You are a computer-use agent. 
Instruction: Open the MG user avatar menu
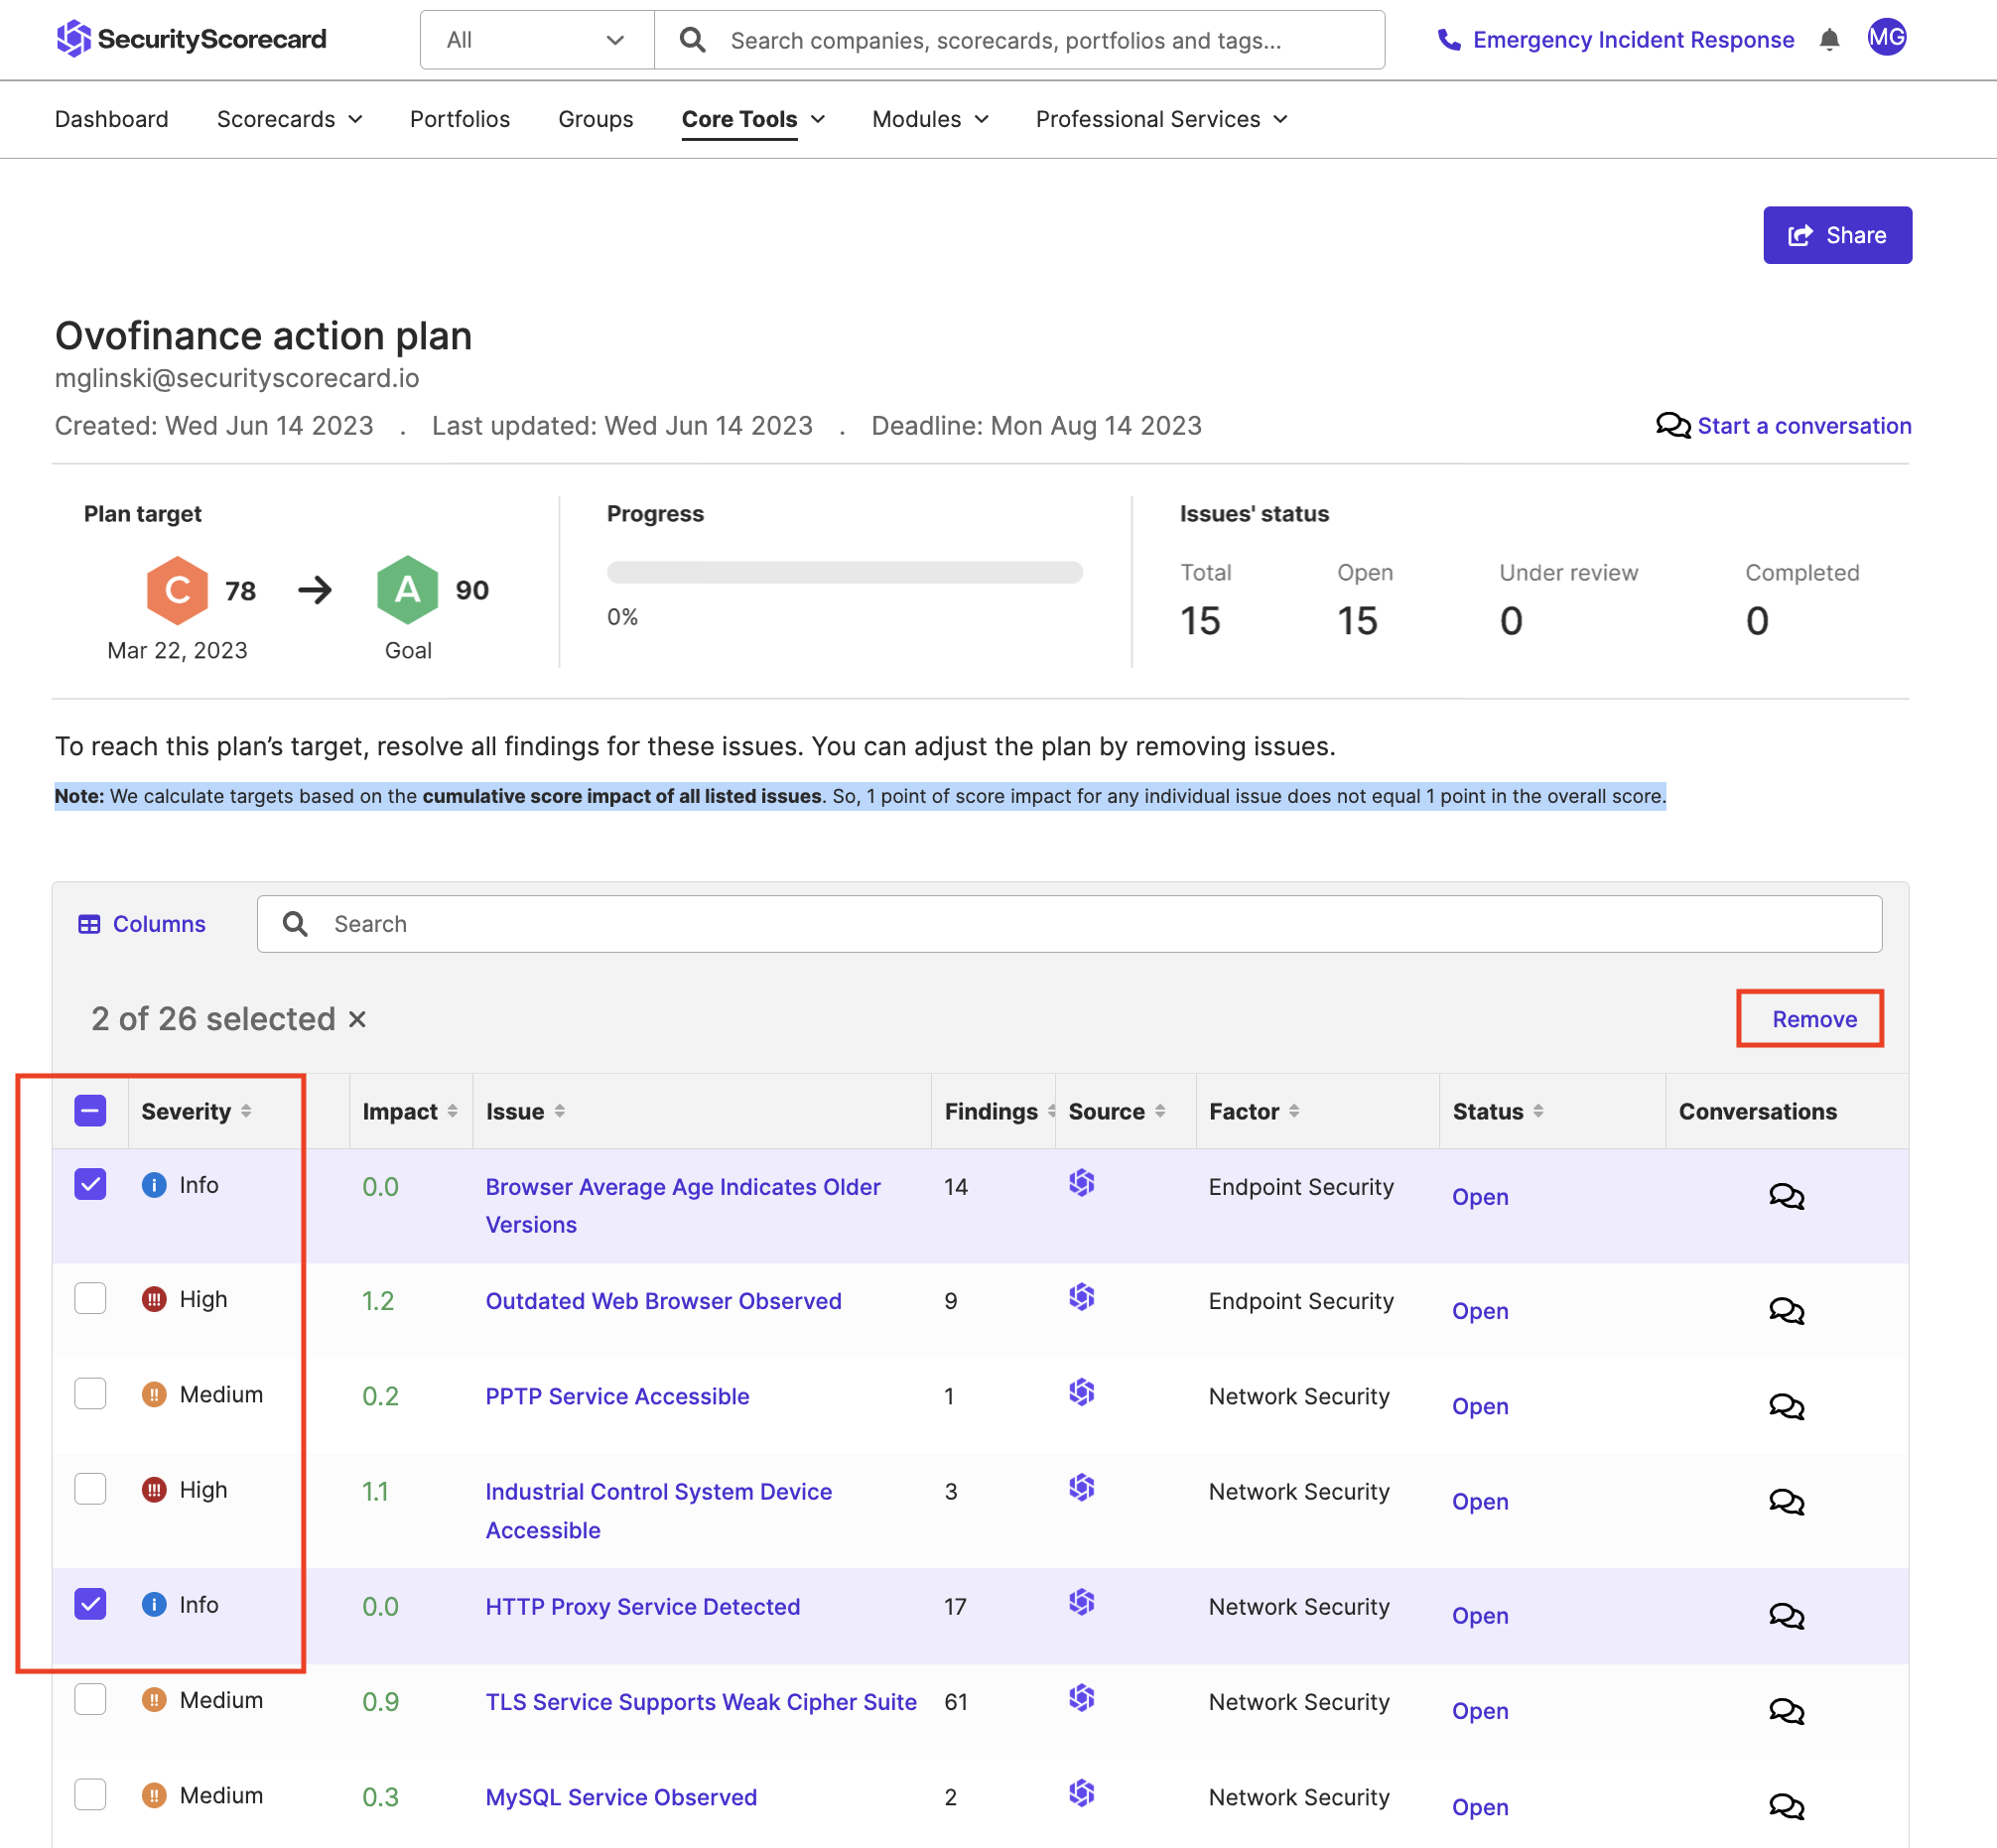(x=1886, y=38)
